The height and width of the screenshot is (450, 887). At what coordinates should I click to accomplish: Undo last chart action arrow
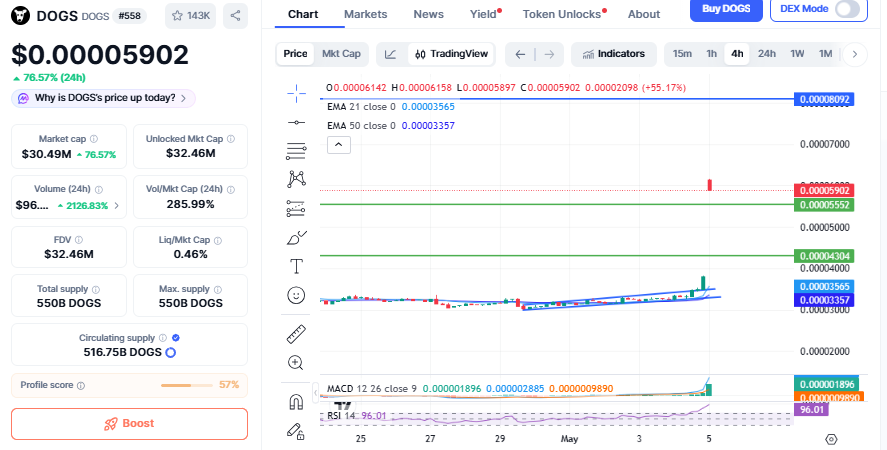tap(520, 54)
